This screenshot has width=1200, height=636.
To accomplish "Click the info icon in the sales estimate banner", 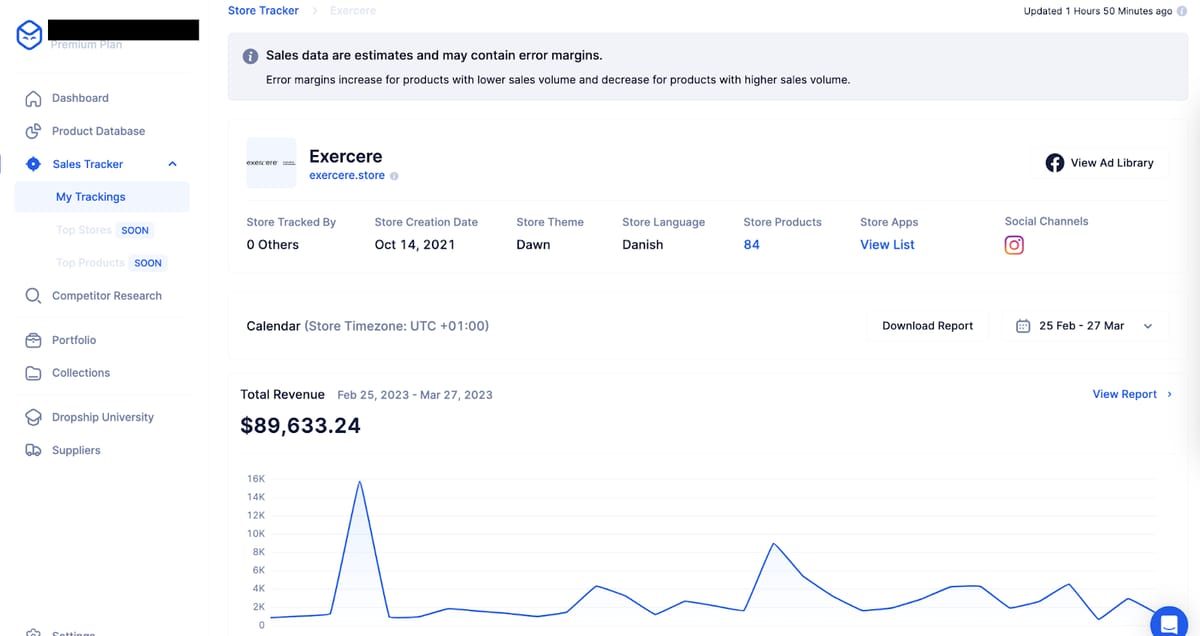I will pyautogui.click(x=251, y=56).
